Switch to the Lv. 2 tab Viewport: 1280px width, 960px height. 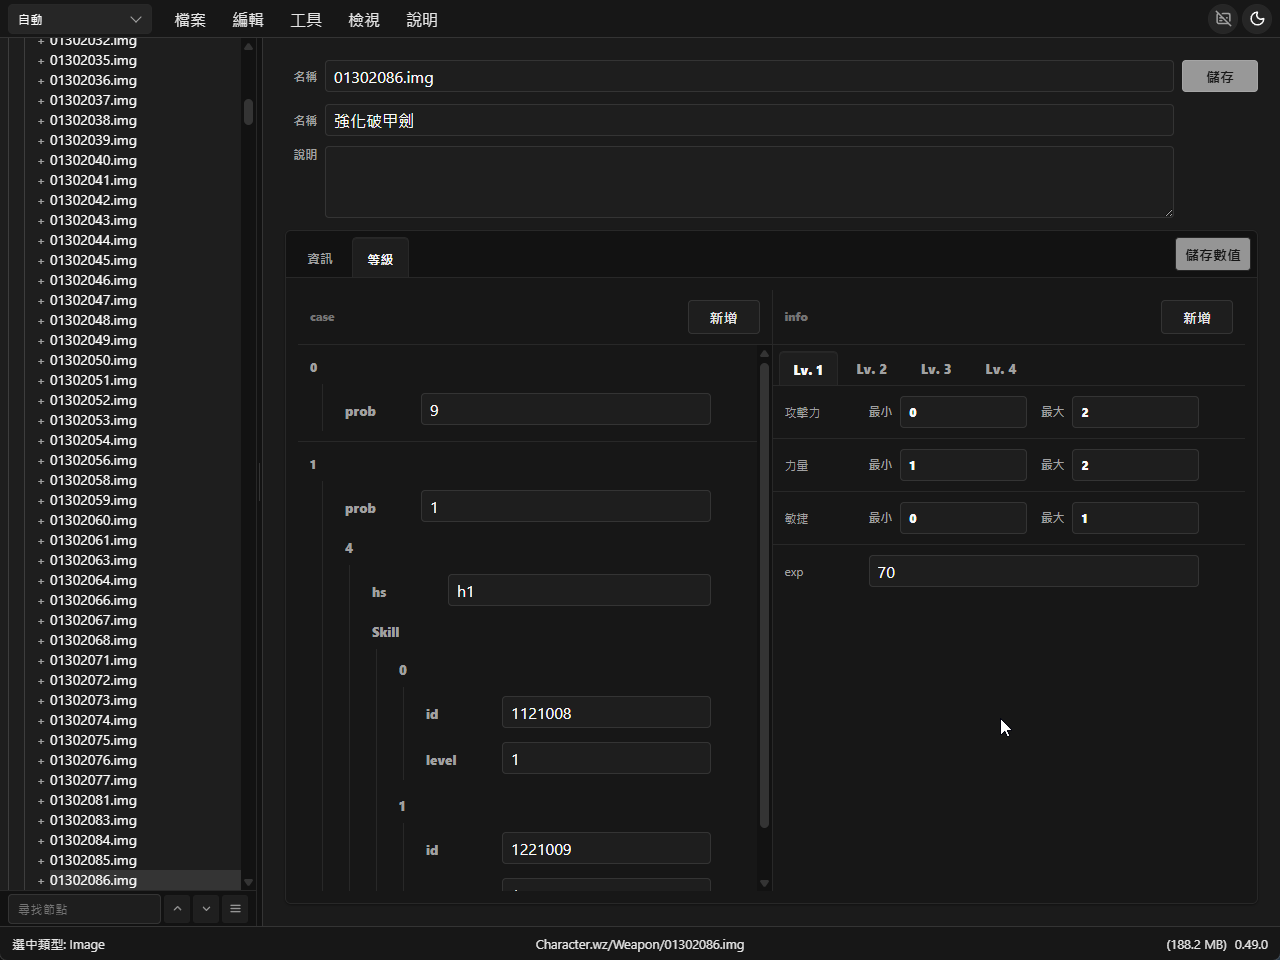coord(871,369)
